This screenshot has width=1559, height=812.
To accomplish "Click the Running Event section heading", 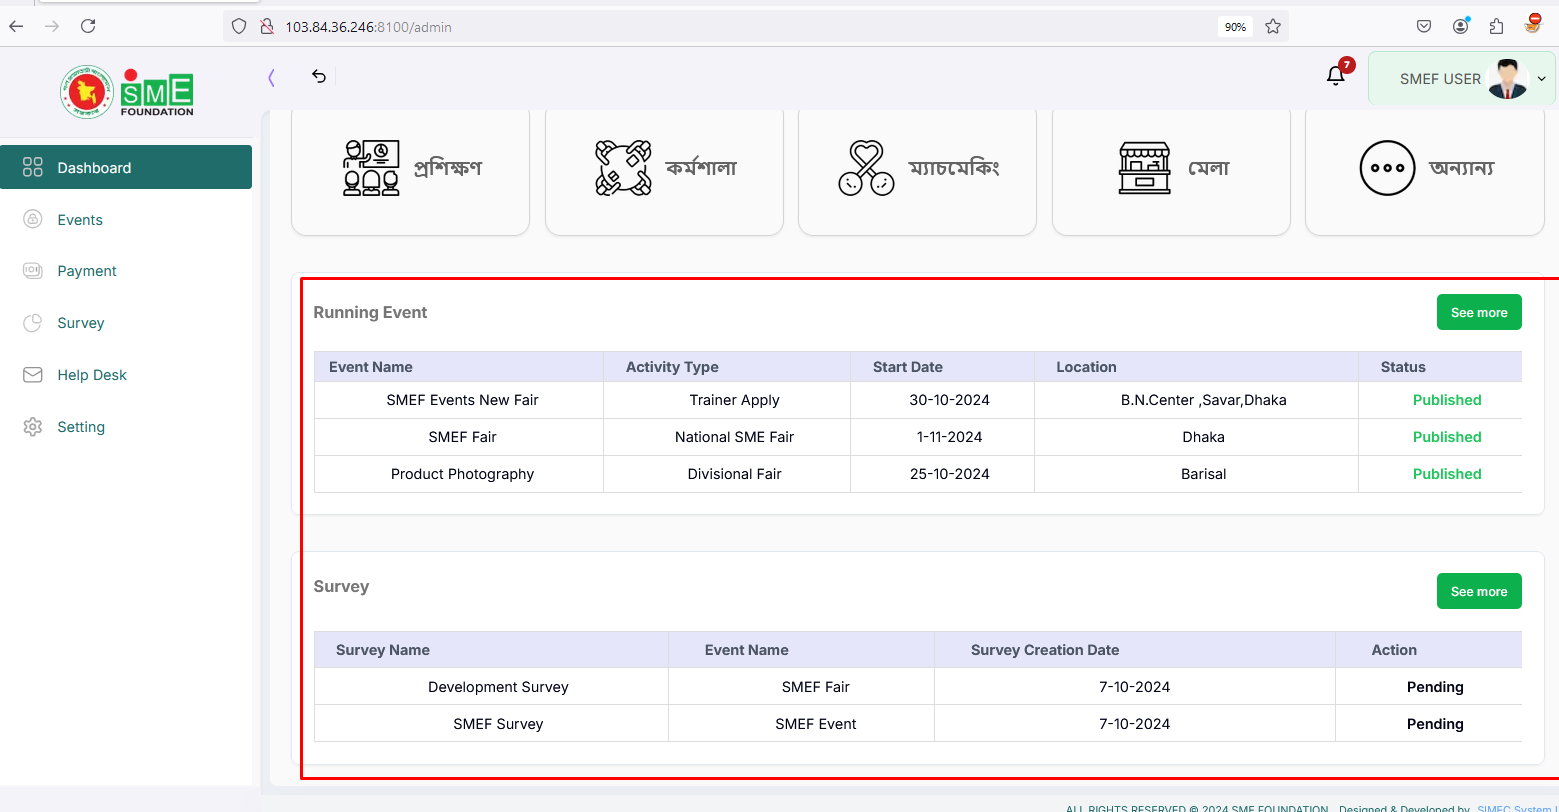I will (370, 312).
